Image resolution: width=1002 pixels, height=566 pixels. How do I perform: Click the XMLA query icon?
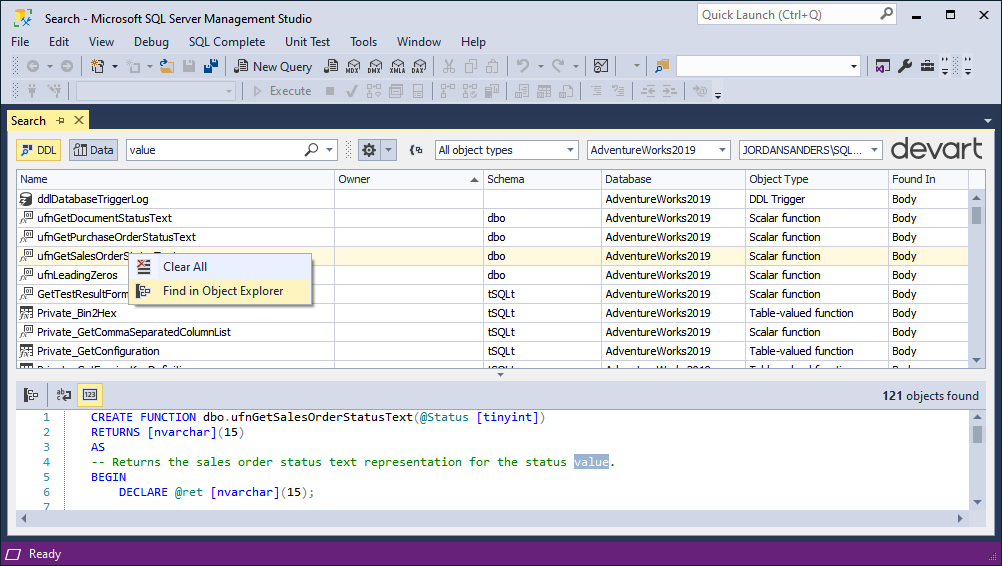click(397, 66)
